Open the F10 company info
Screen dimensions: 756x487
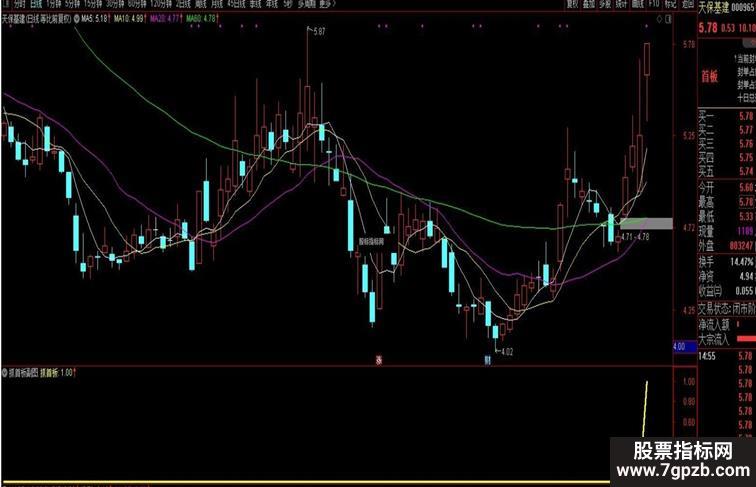point(654,4)
